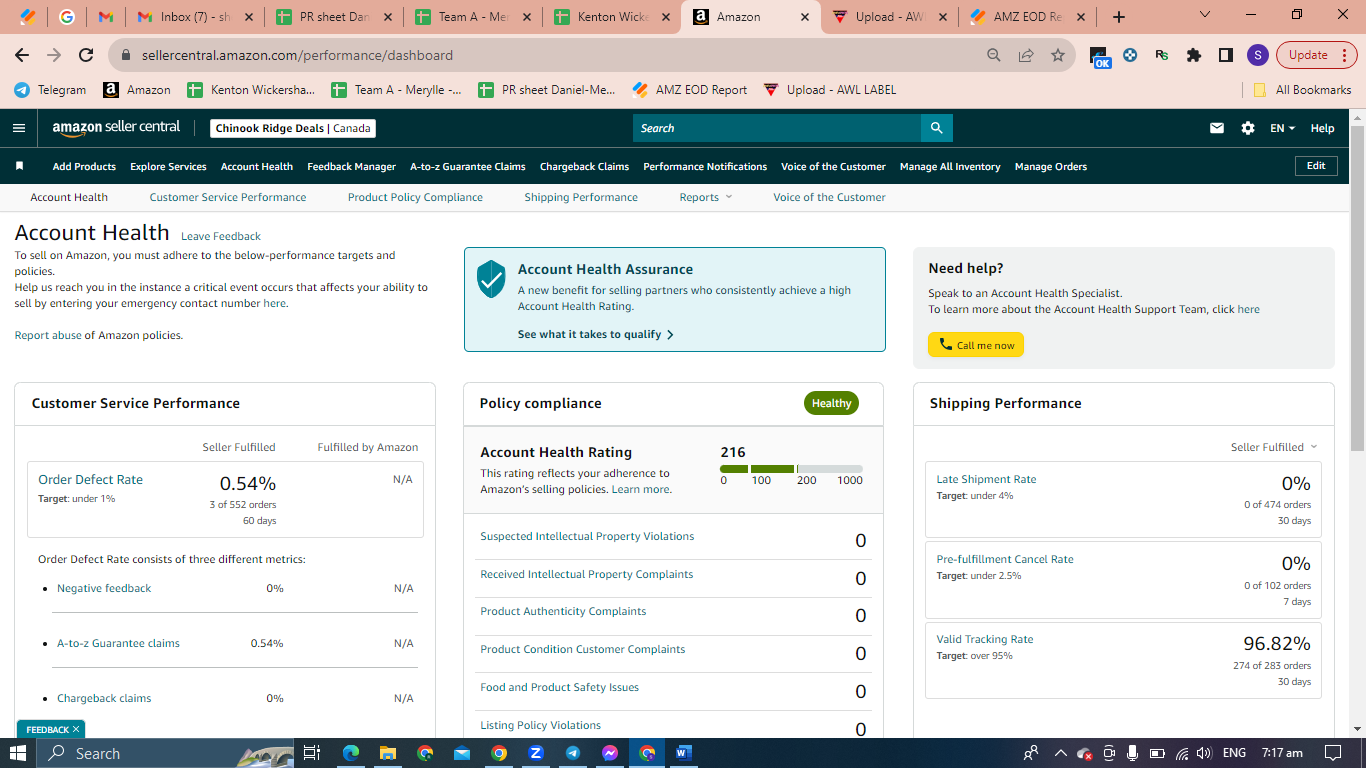
Task: Click the Edit button in the navigation bar
Action: pyautogui.click(x=1316, y=166)
